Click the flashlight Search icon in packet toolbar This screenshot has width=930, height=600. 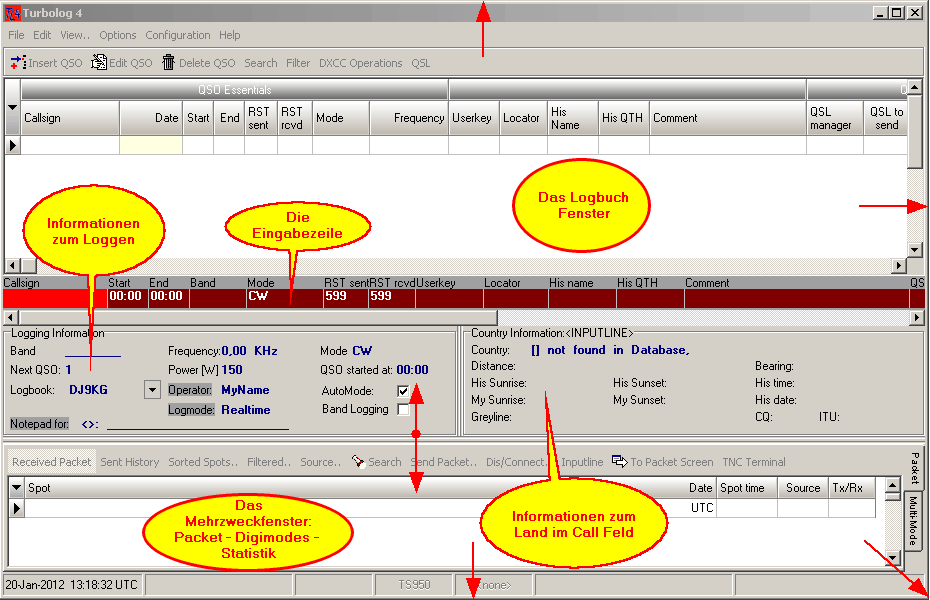coord(358,461)
